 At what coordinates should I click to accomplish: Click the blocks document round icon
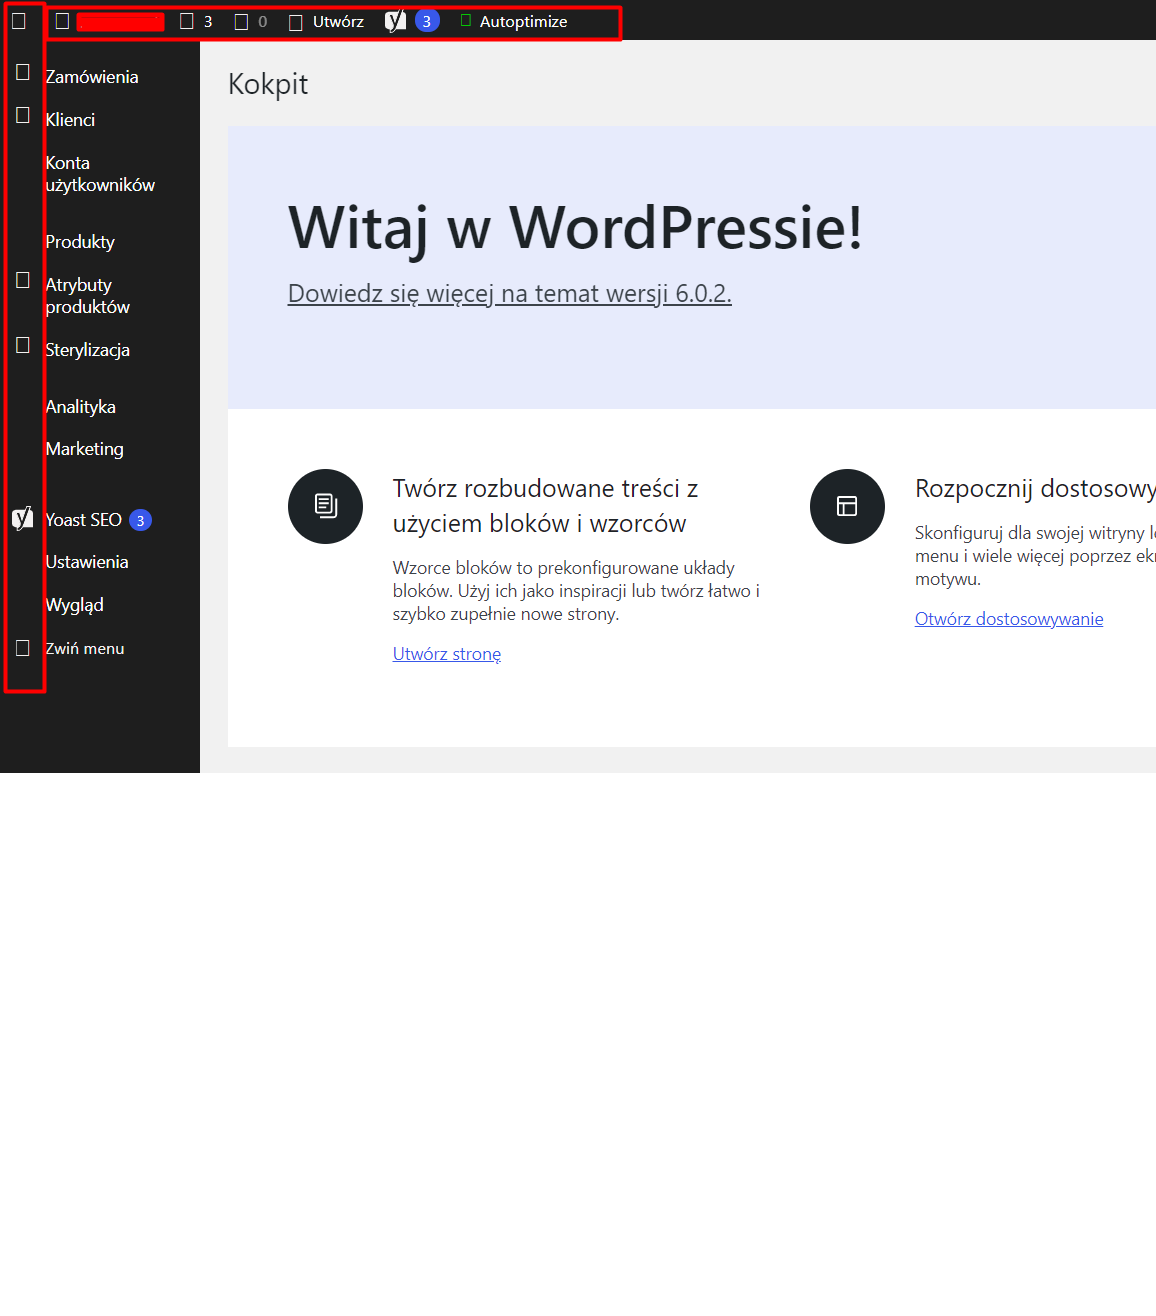pyautogui.click(x=325, y=506)
